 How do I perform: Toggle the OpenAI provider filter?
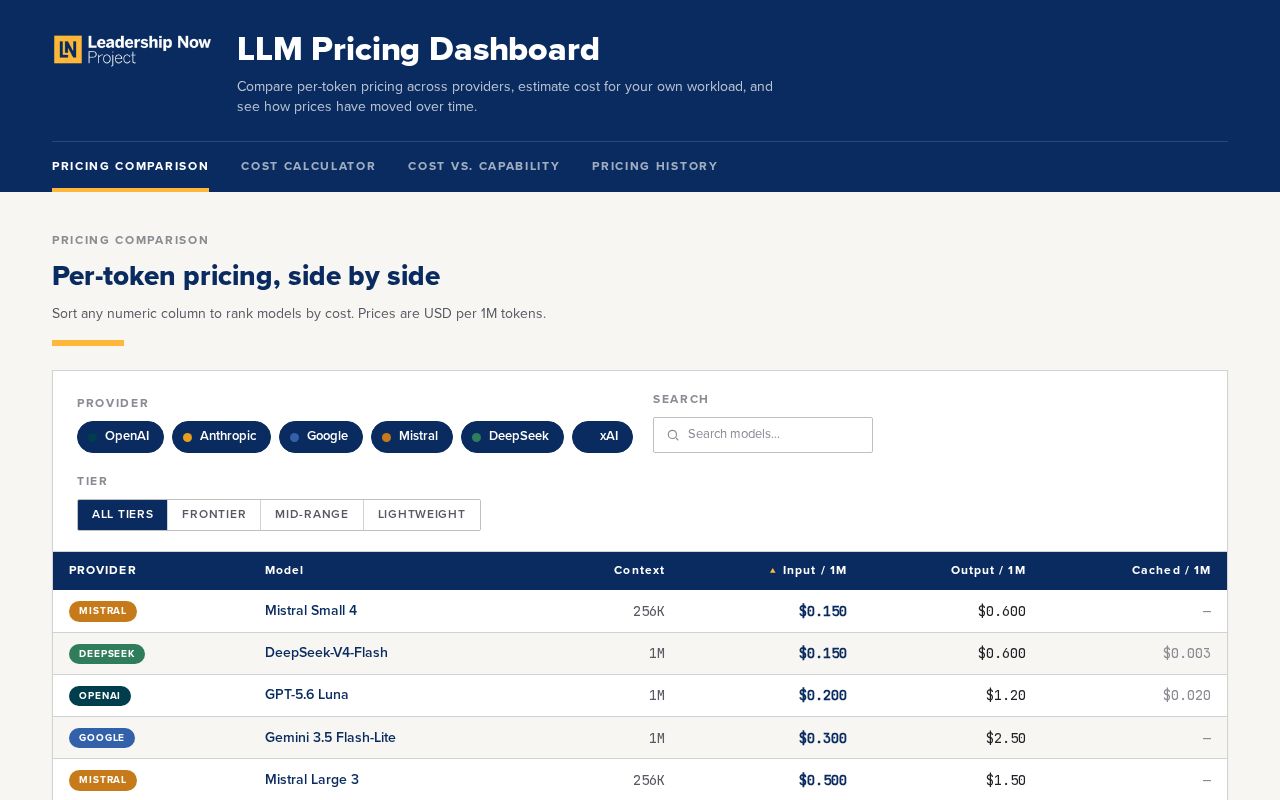click(x=120, y=437)
